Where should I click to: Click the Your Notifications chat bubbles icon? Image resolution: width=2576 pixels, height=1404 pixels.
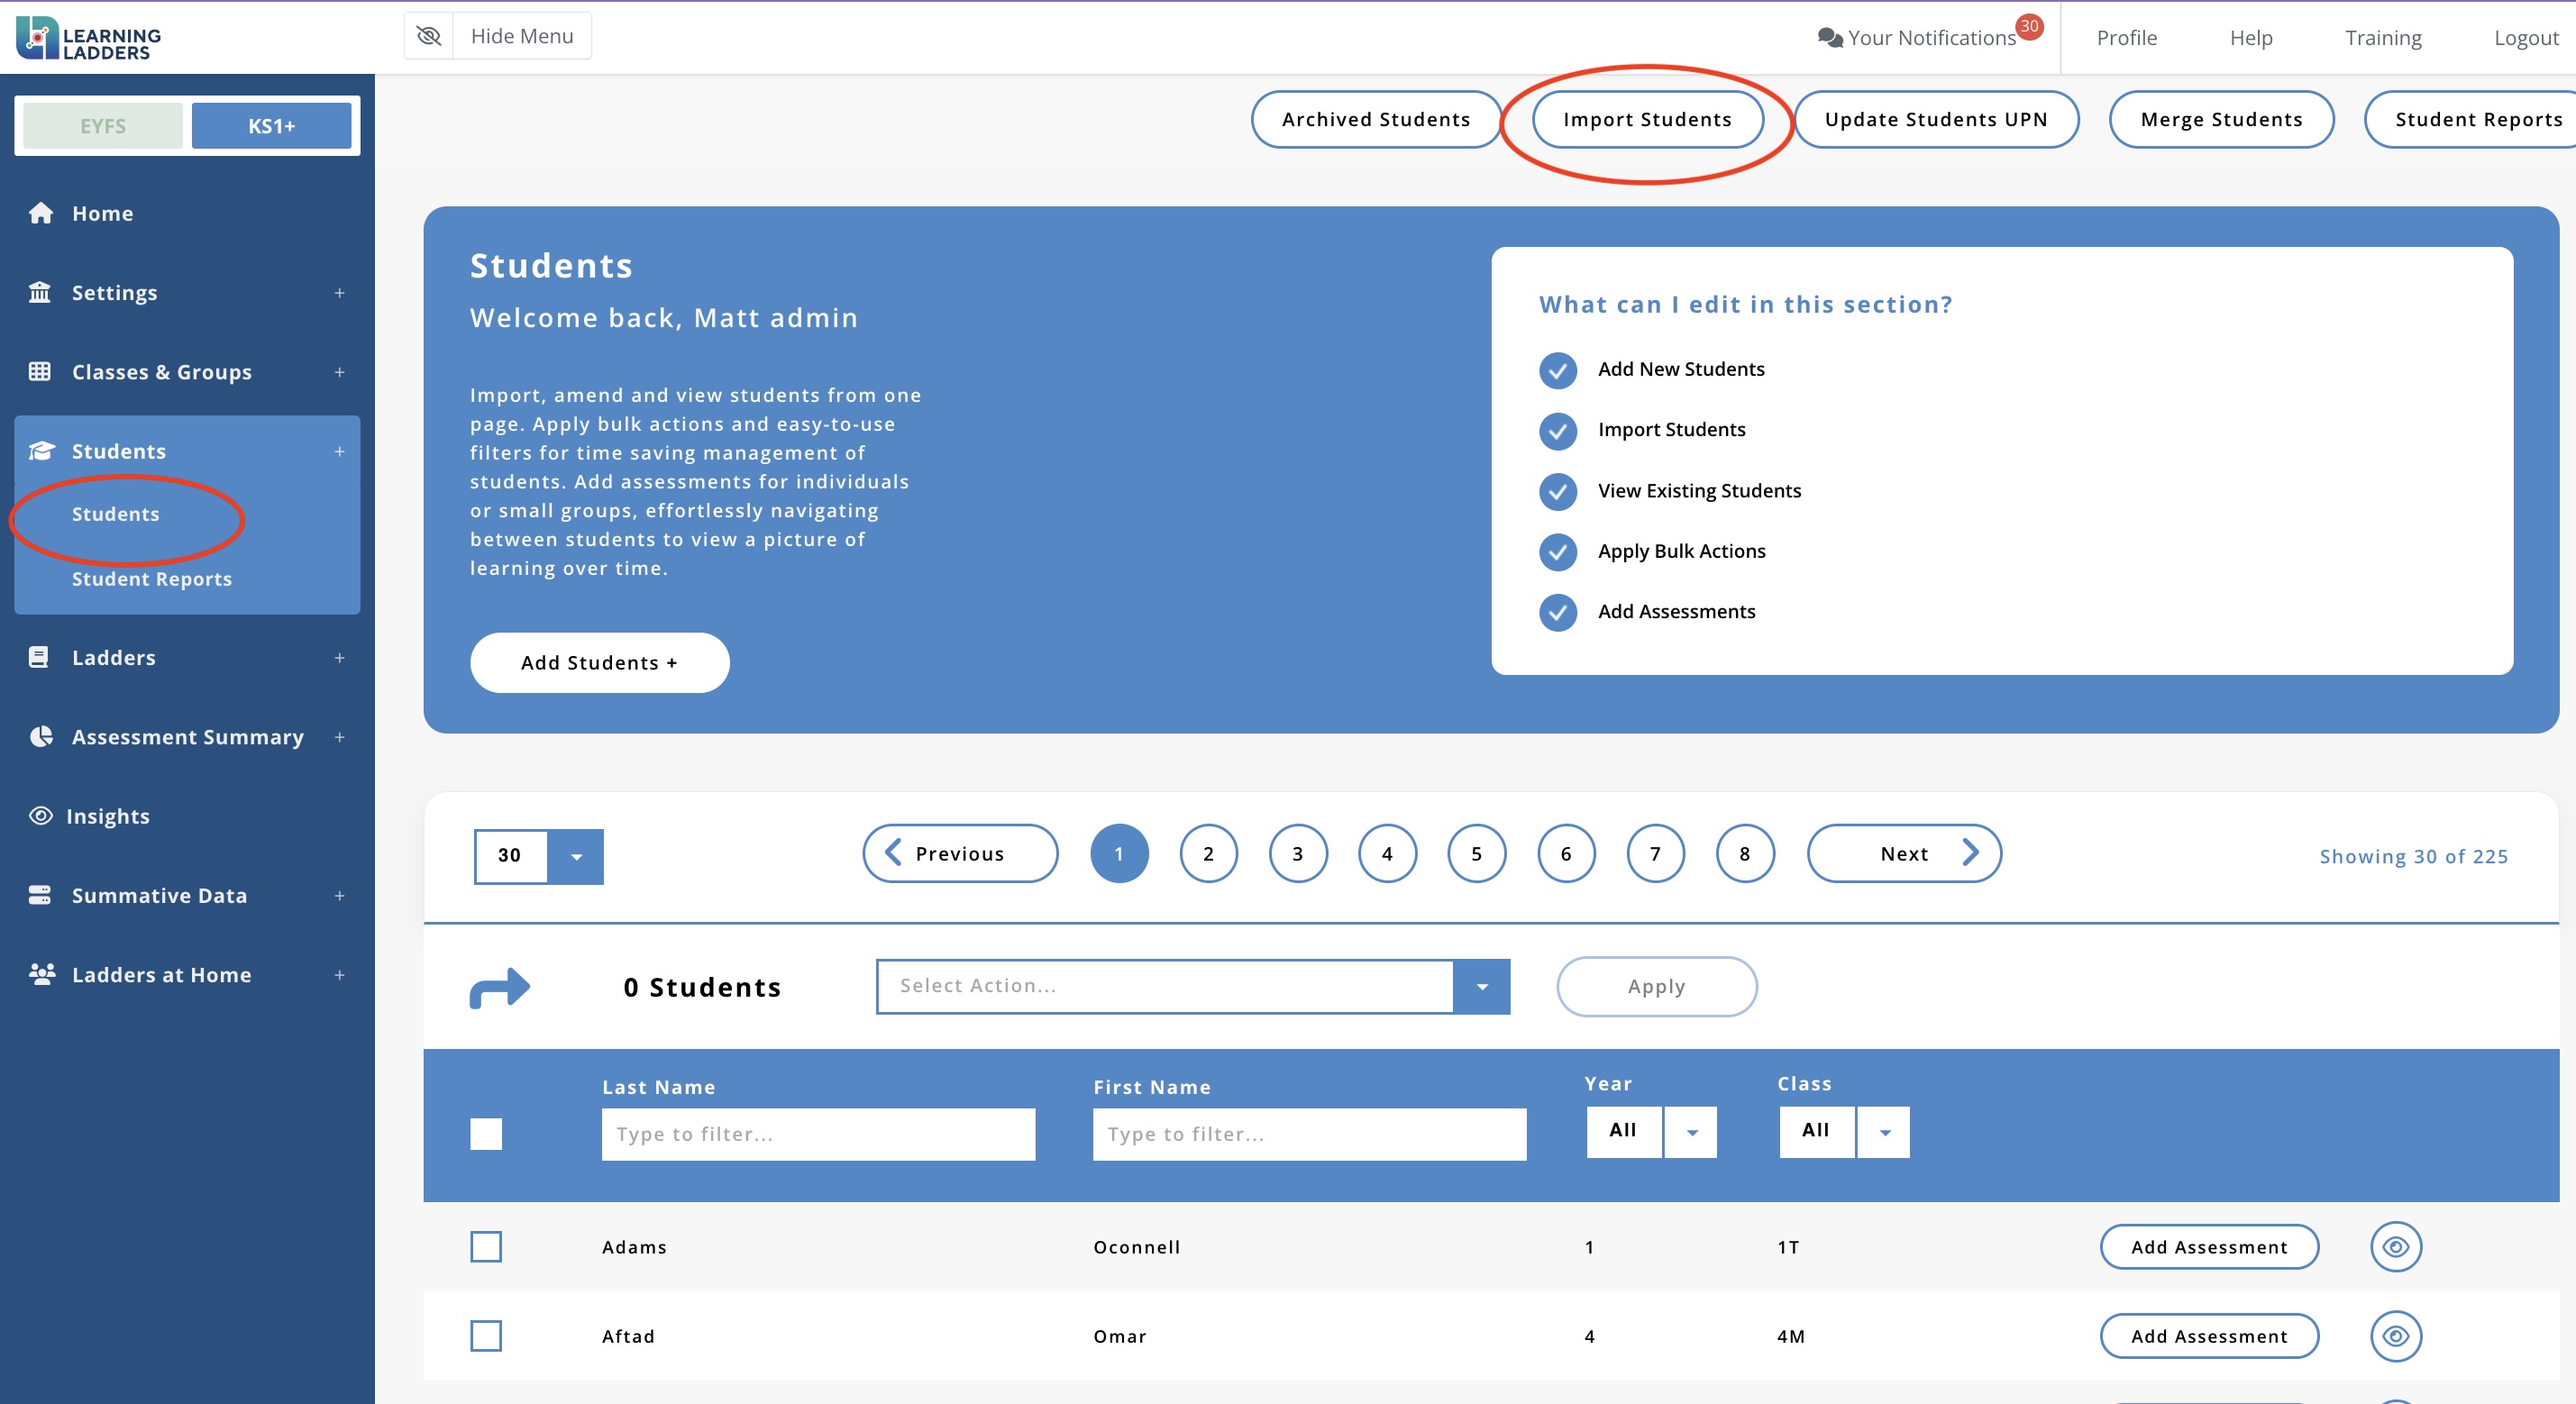(1830, 38)
